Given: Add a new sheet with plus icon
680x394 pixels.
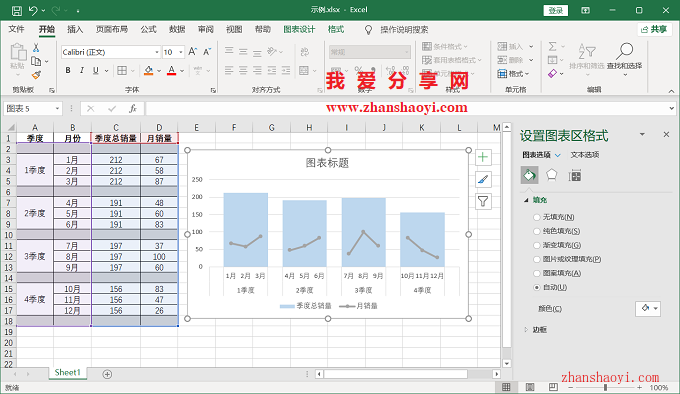Looking at the screenshot, I should (x=107, y=374).
